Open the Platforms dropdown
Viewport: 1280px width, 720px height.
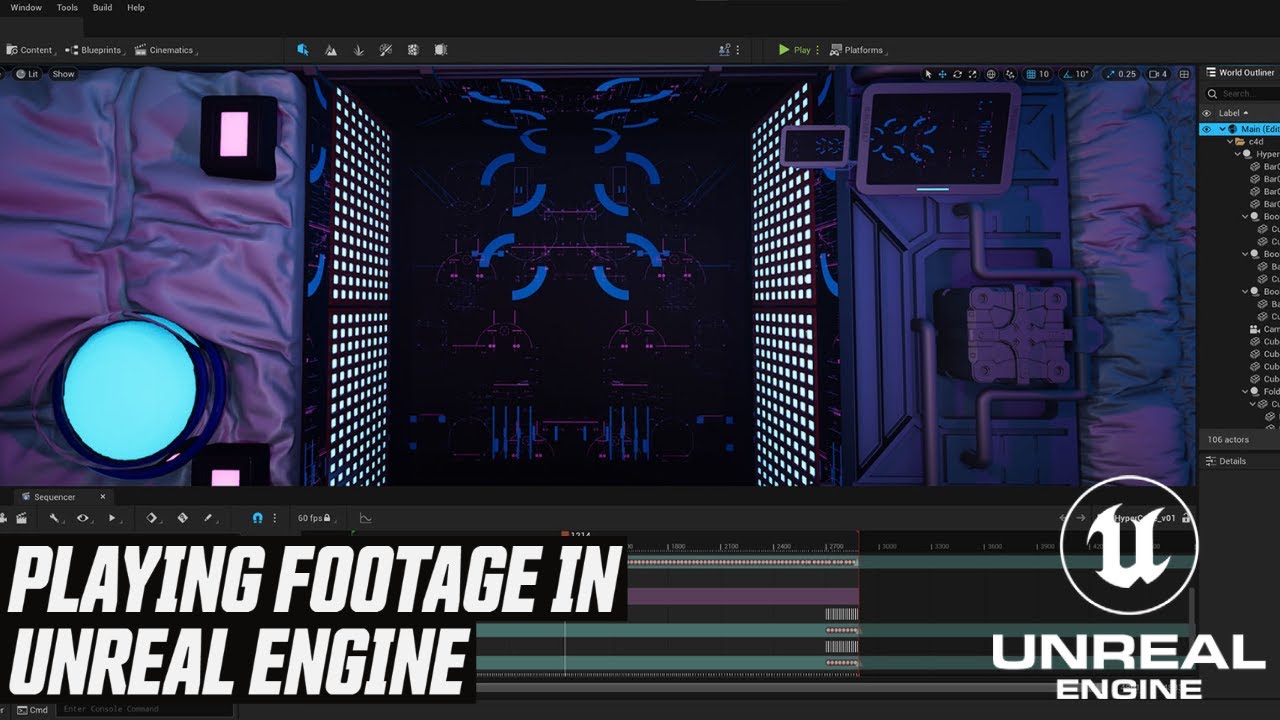pos(859,50)
